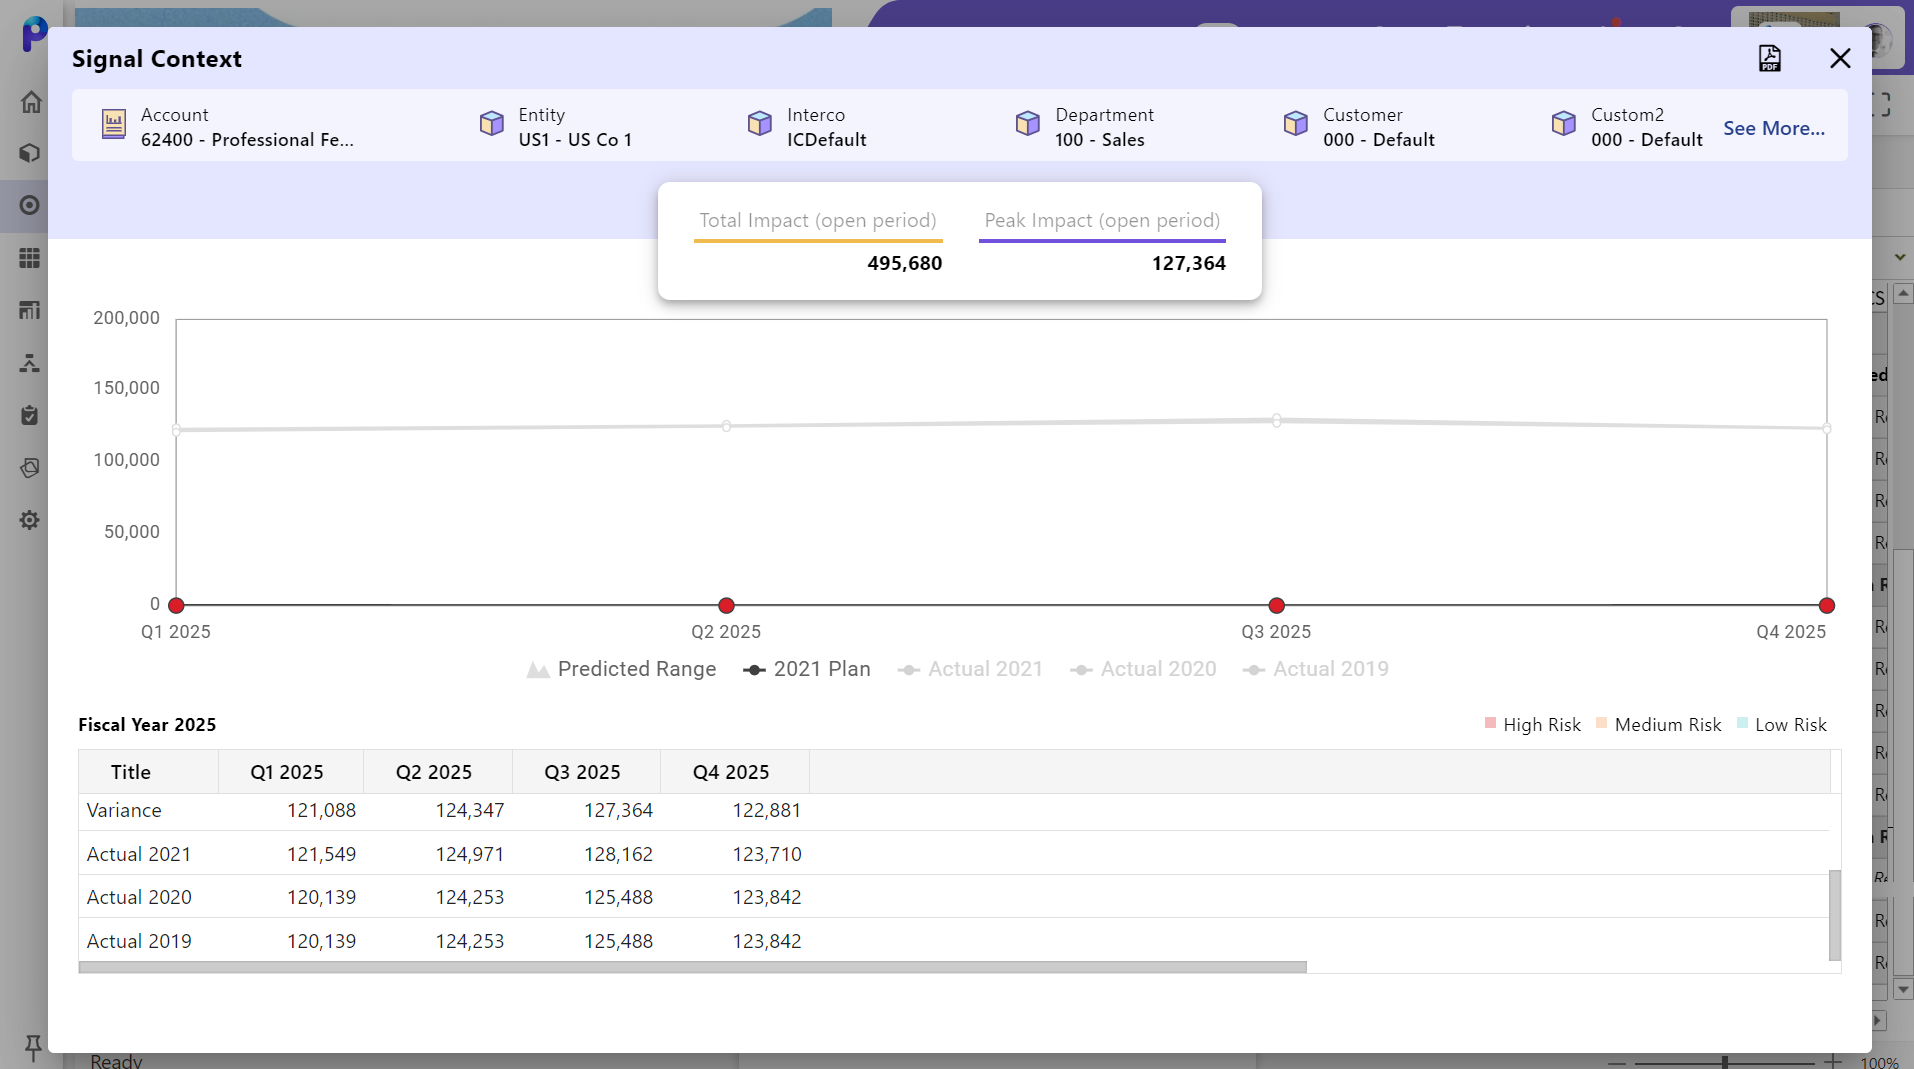
Task: Click High Risk legend swatch
Action: point(1491,723)
